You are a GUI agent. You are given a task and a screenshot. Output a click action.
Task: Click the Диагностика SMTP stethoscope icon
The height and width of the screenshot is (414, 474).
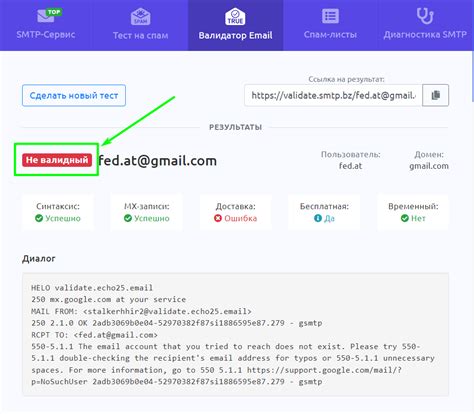coord(425,16)
